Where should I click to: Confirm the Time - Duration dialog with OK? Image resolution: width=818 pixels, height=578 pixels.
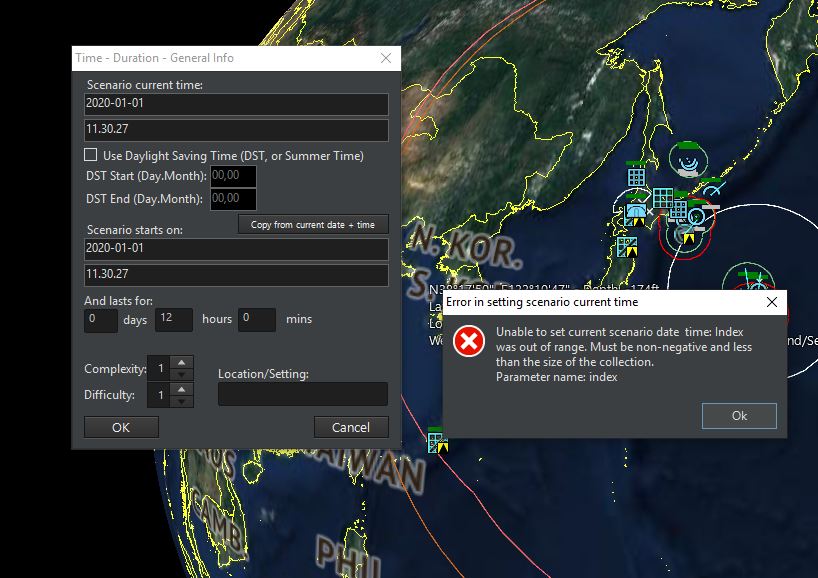coord(121,427)
